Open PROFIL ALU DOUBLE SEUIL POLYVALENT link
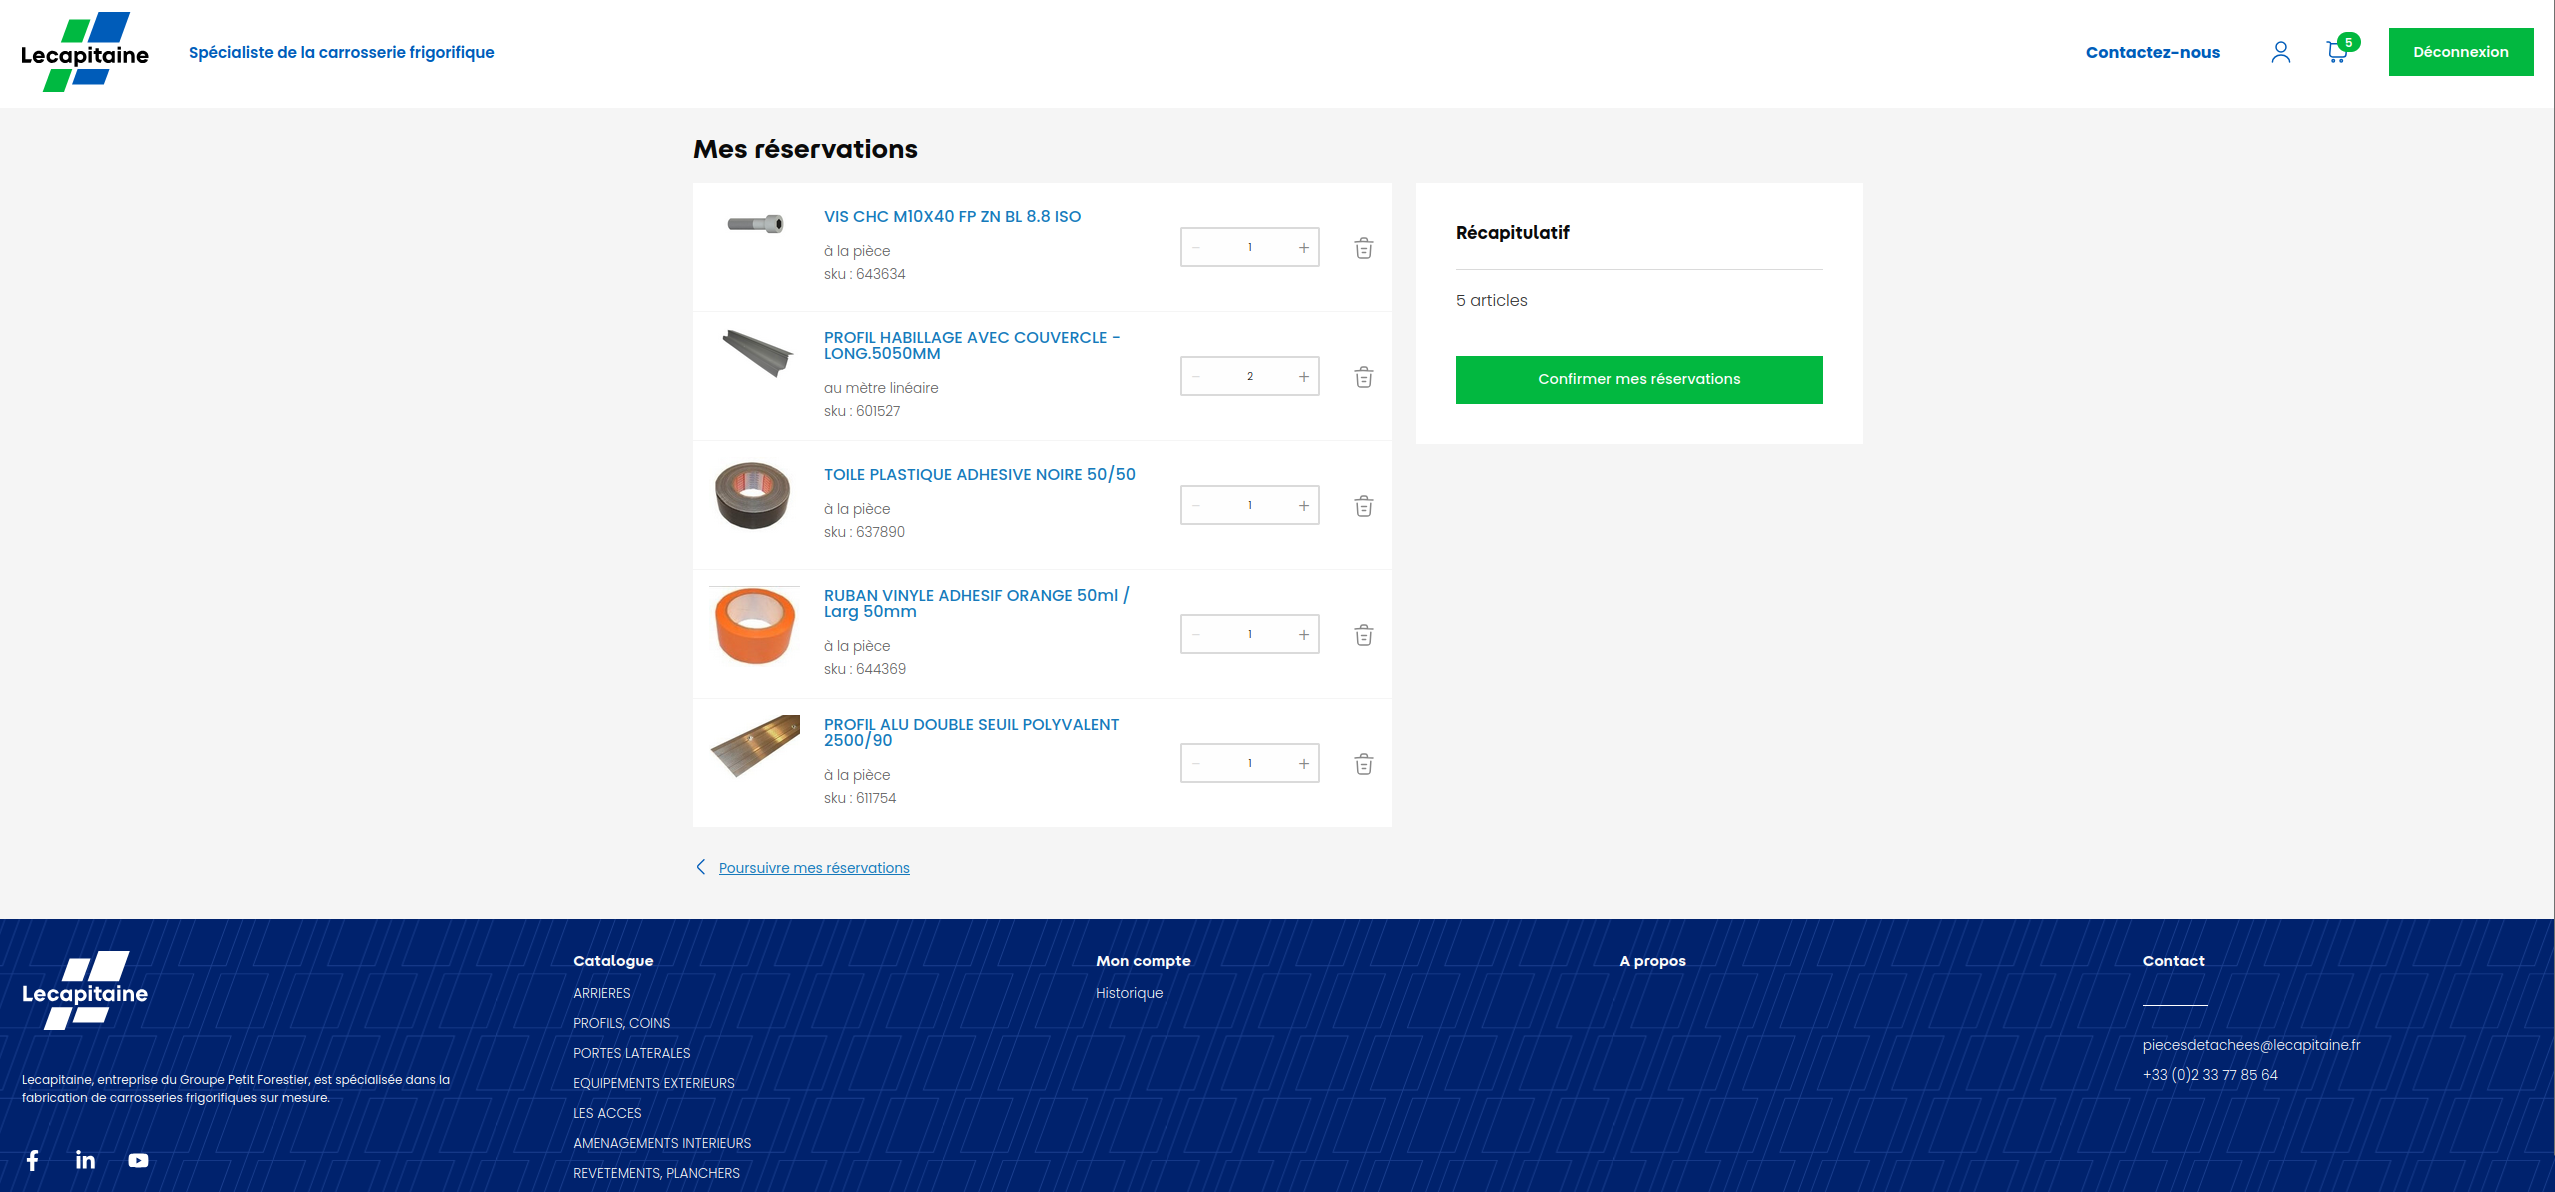 [x=971, y=732]
